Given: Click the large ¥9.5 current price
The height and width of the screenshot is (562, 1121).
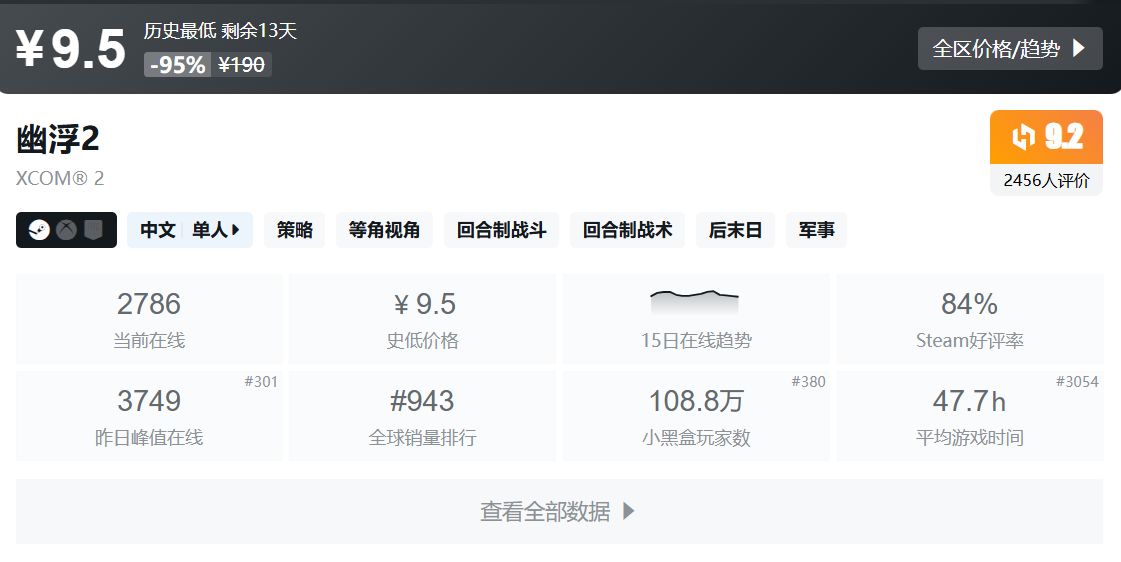Looking at the screenshot, I should click(71, 48).
